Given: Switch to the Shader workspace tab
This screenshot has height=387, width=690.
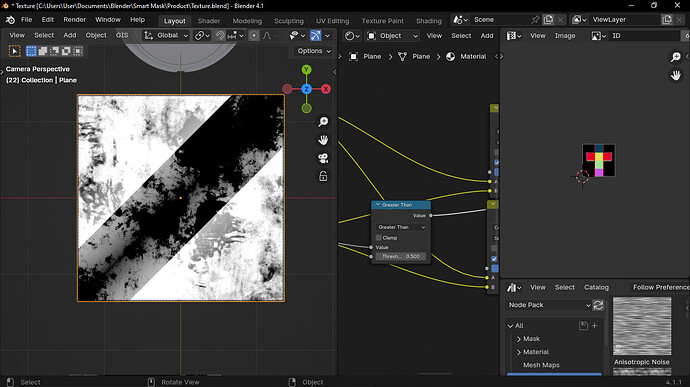Looking at the screenshot, I should (209, 21).
